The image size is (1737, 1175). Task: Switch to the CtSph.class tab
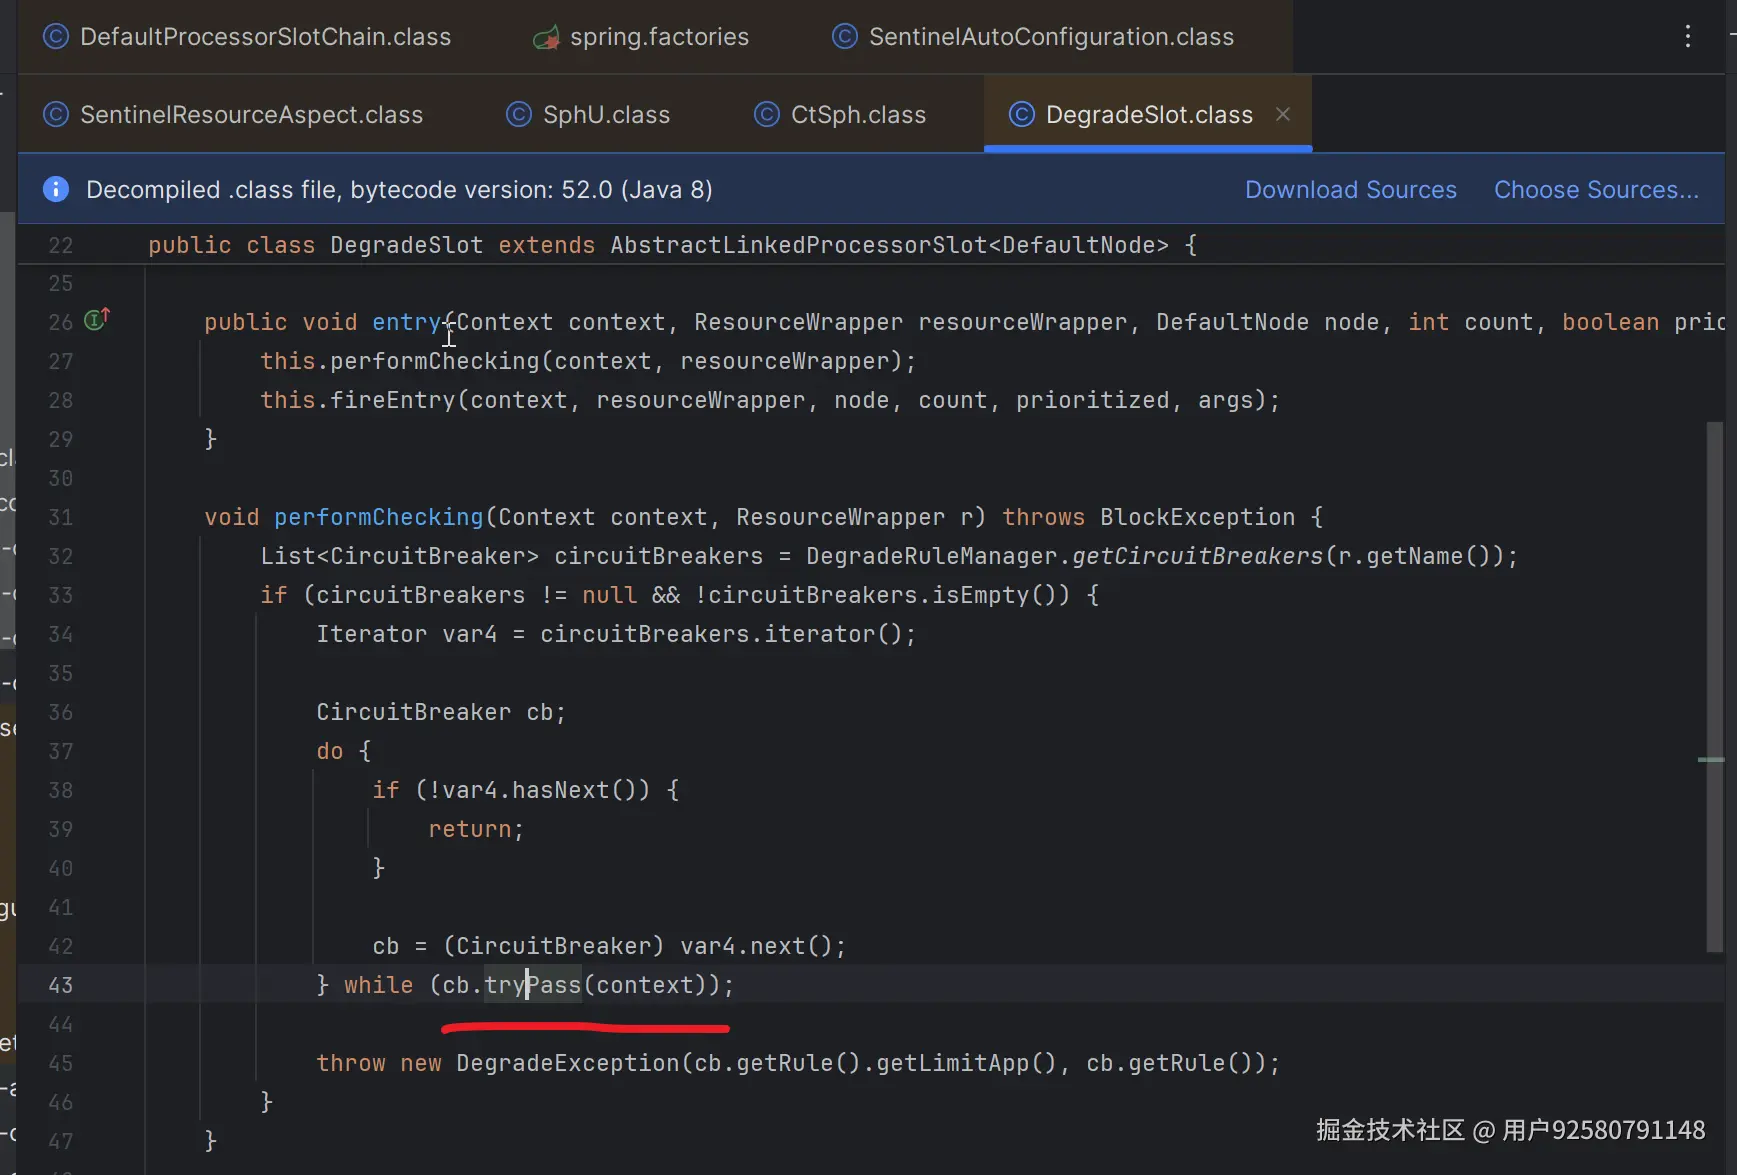[x=841, y=115]
